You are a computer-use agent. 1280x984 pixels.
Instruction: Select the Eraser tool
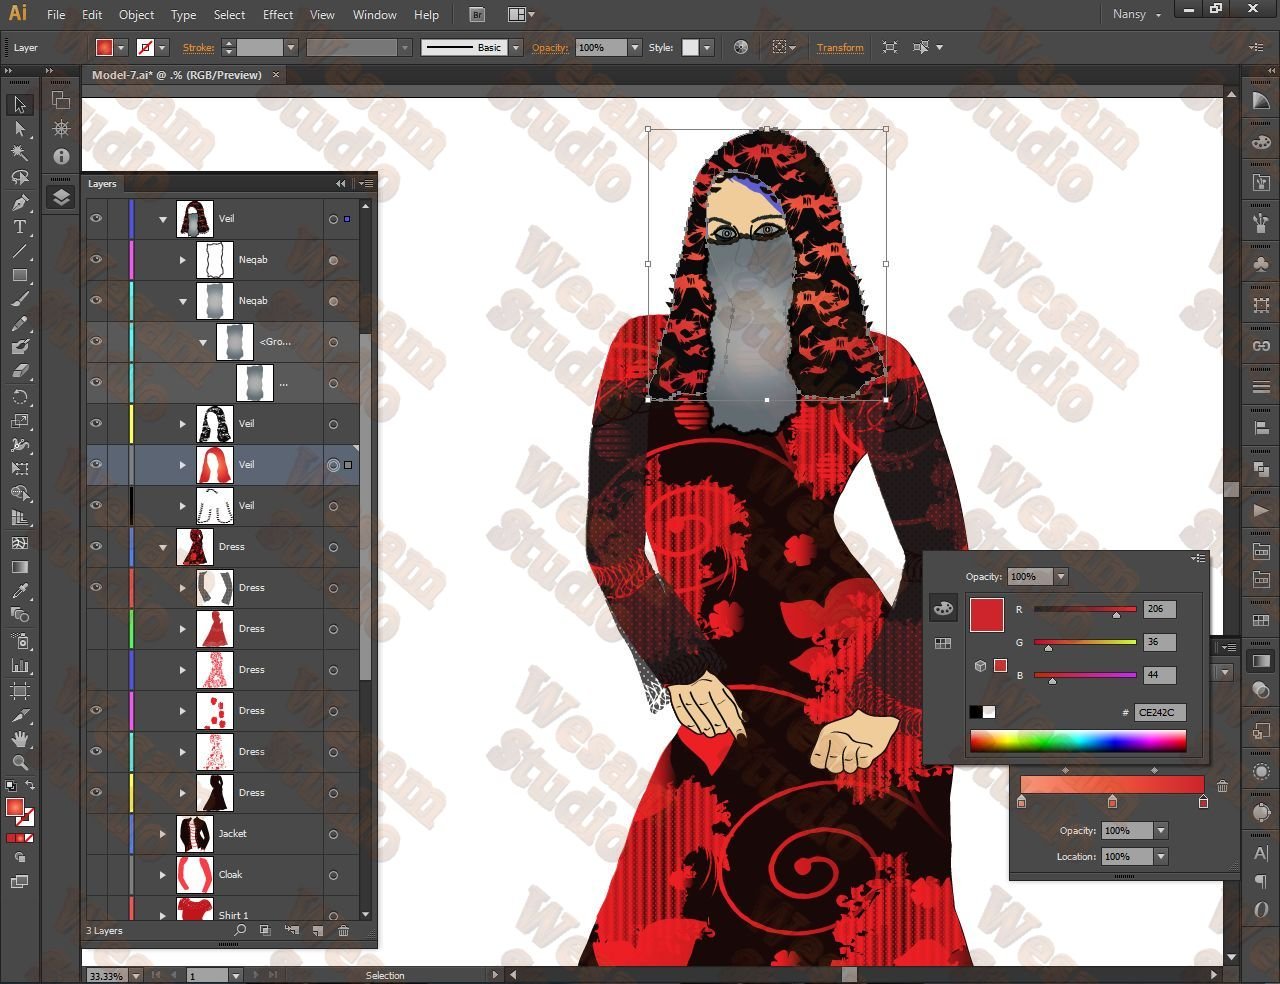(x=20, y=372)
